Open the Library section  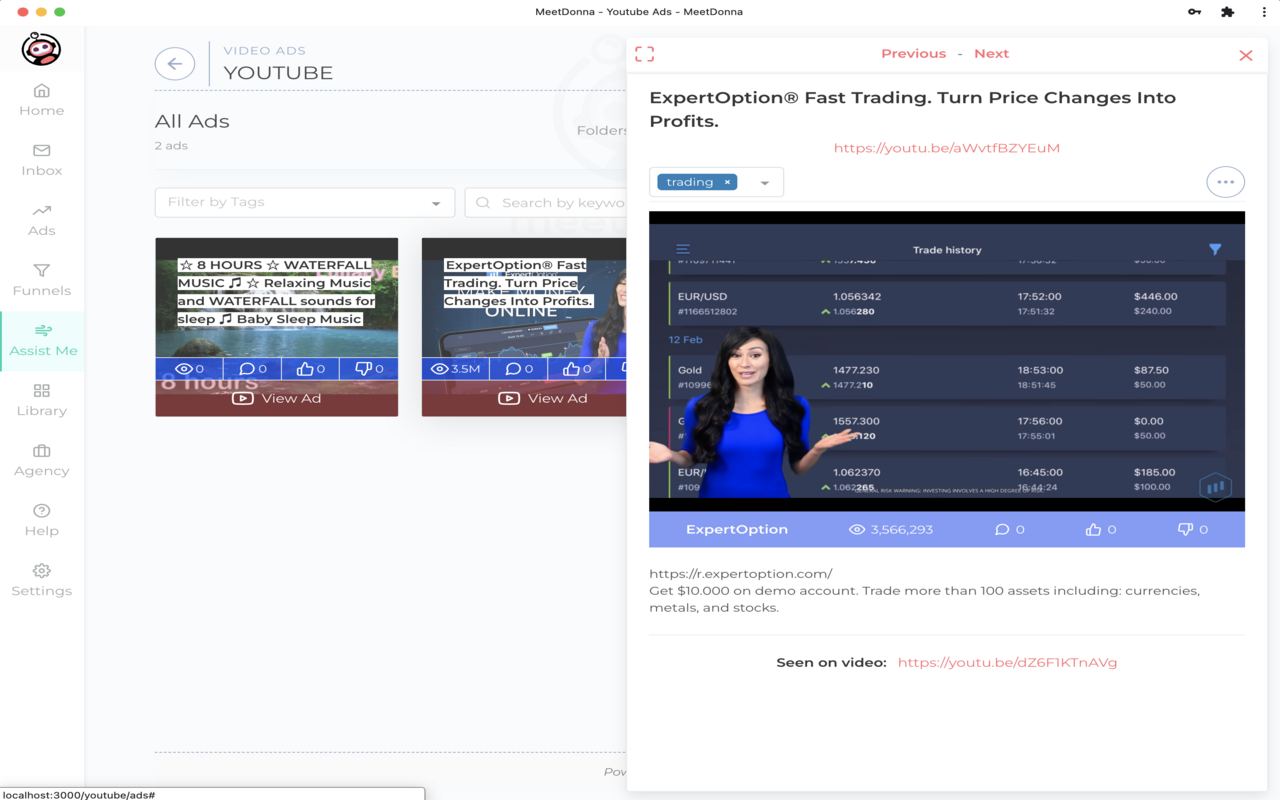[x=41, y=400]
